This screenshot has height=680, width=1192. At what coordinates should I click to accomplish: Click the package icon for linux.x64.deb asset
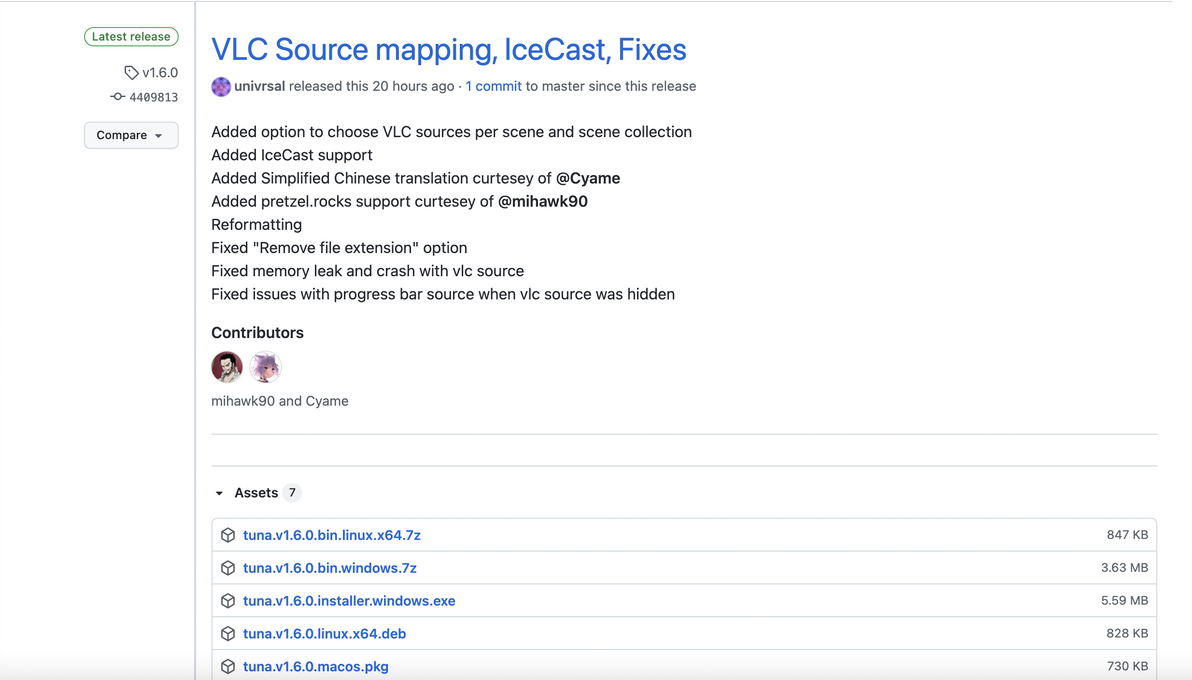point(228,634)
